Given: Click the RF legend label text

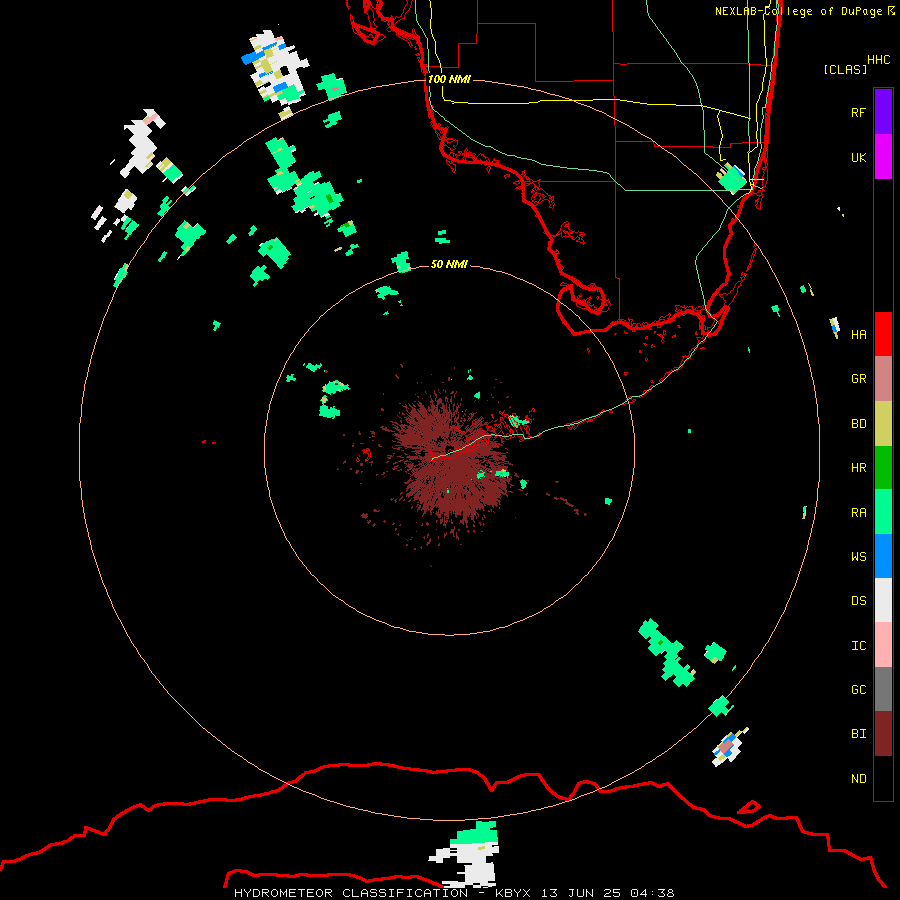Looking at the screenshot, I should point(858,112).
